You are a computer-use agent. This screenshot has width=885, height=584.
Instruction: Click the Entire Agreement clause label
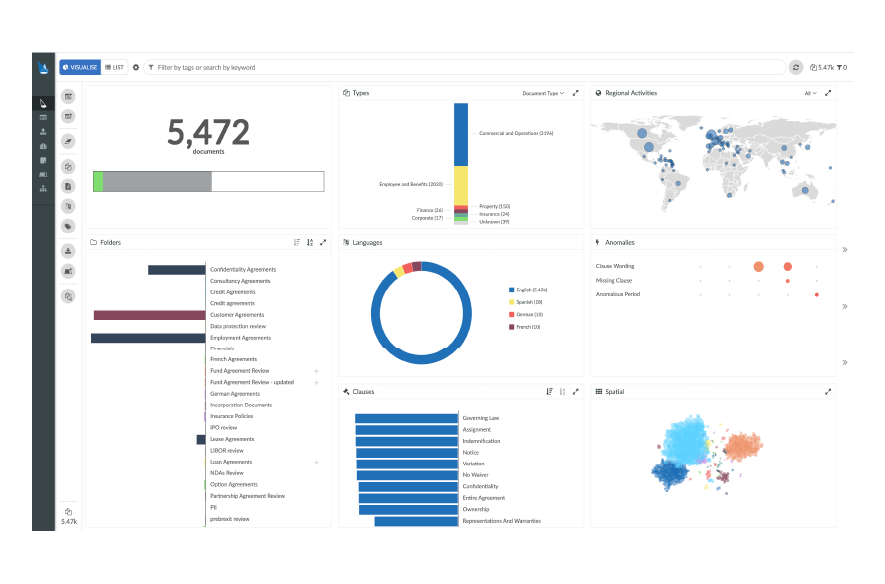point(484,498)
